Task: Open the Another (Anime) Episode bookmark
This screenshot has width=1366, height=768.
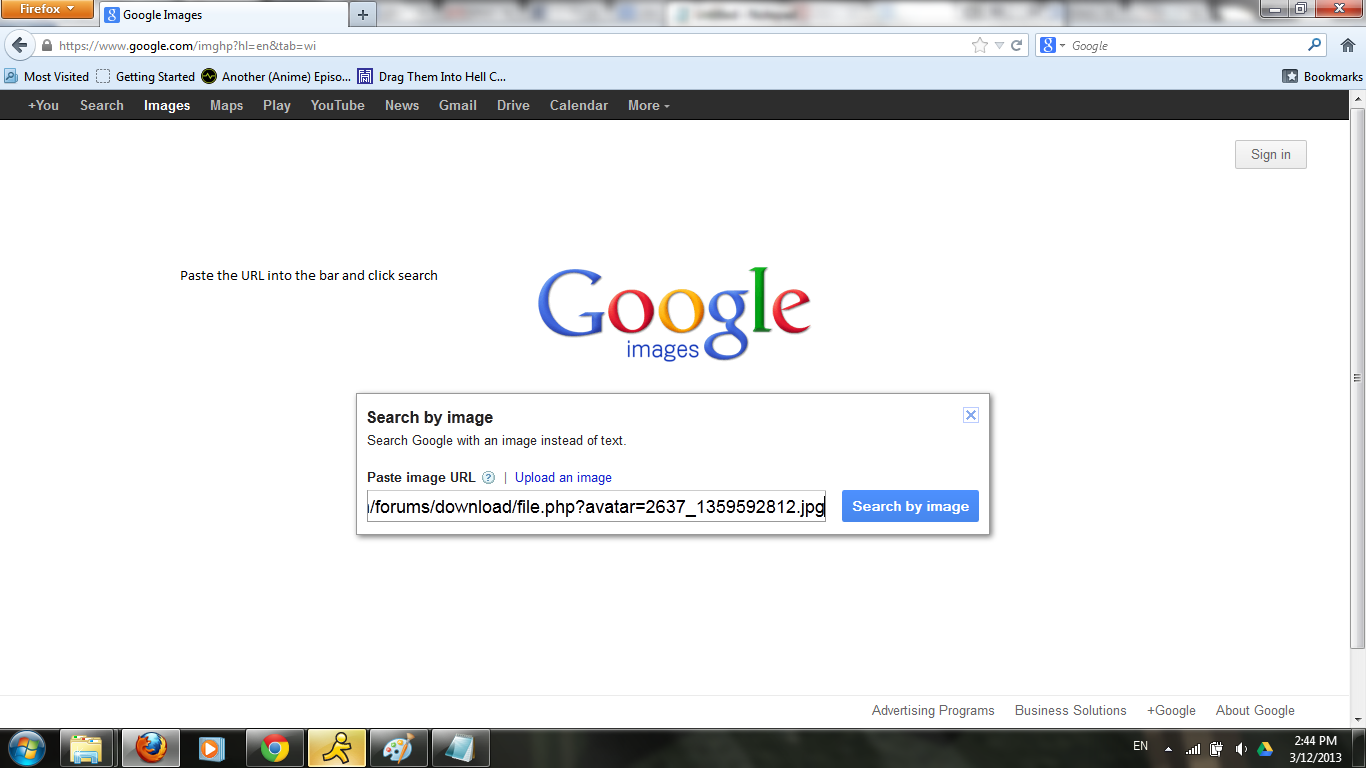Action: (x=276, y=76)
